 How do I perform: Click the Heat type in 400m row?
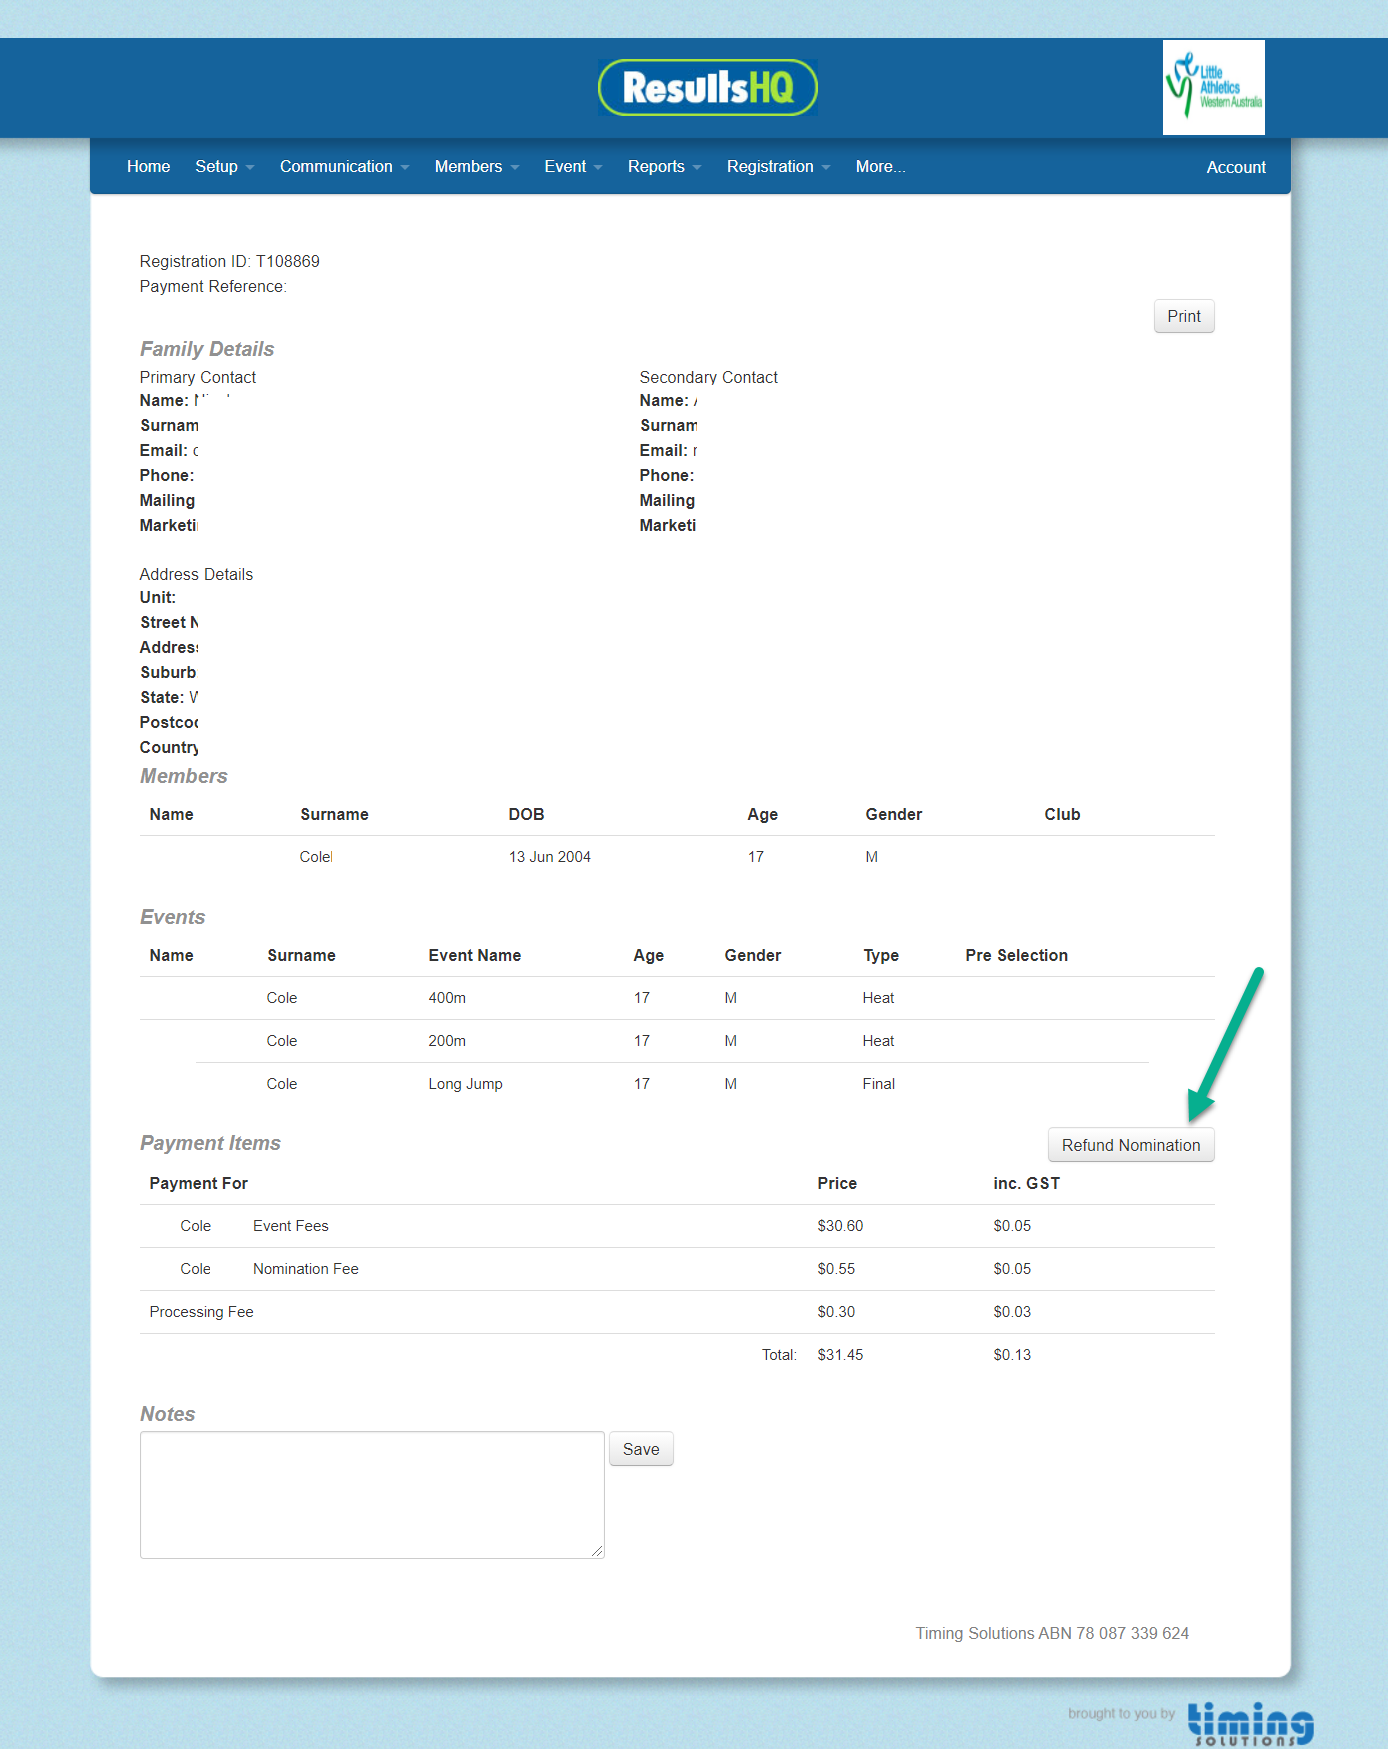coord(878,998)
